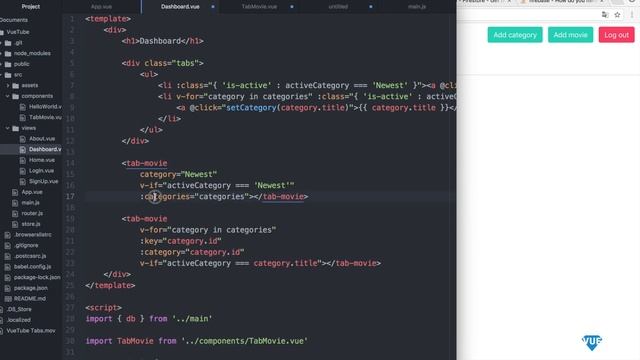640x360 pixels.
Task: Select VueTube Tabs.mov in the tree
Action: 31,331
